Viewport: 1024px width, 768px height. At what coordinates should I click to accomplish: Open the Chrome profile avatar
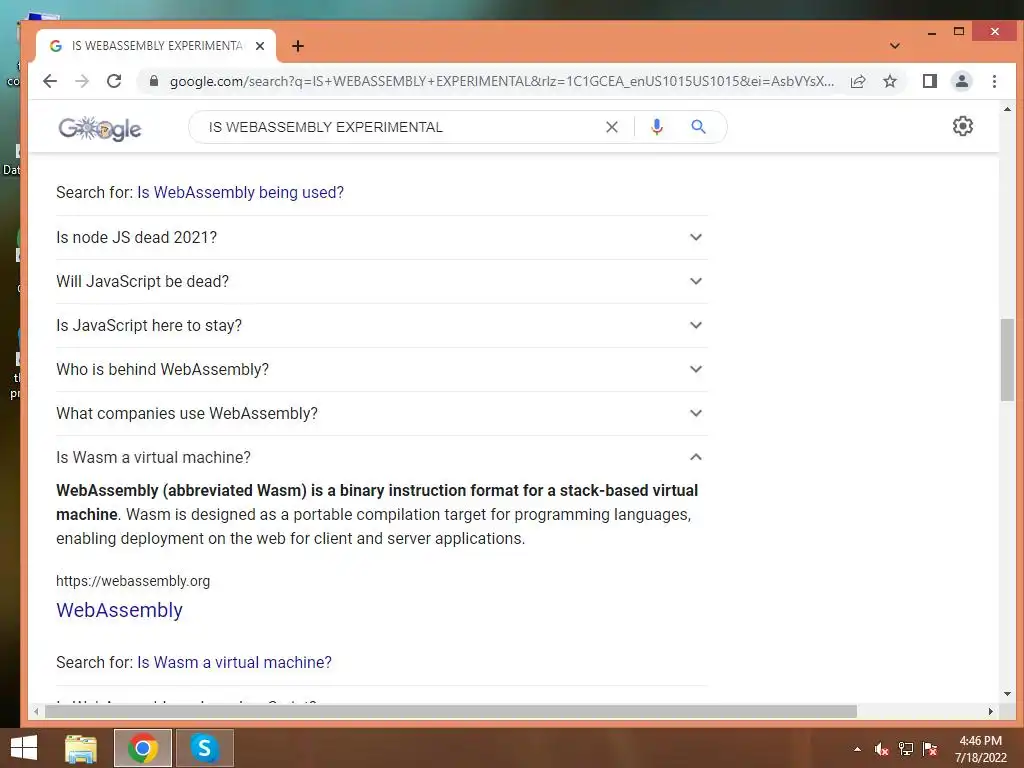961,81
